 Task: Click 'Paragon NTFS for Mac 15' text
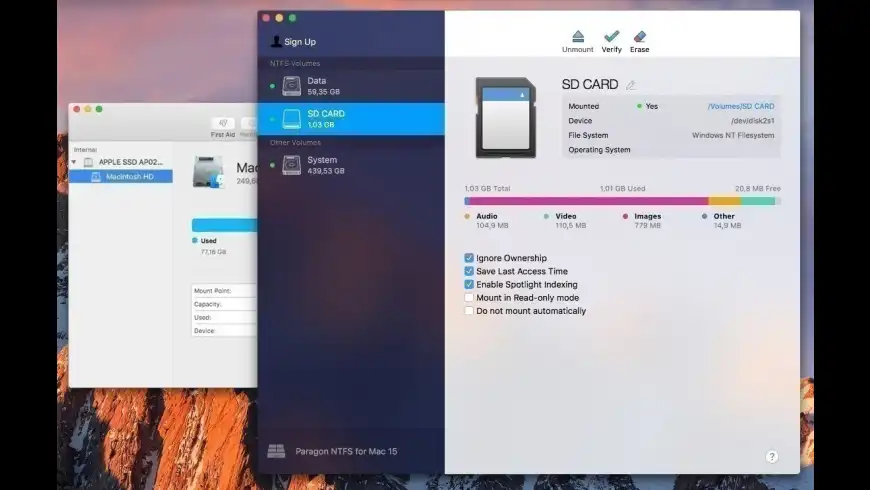click(346, 451)
